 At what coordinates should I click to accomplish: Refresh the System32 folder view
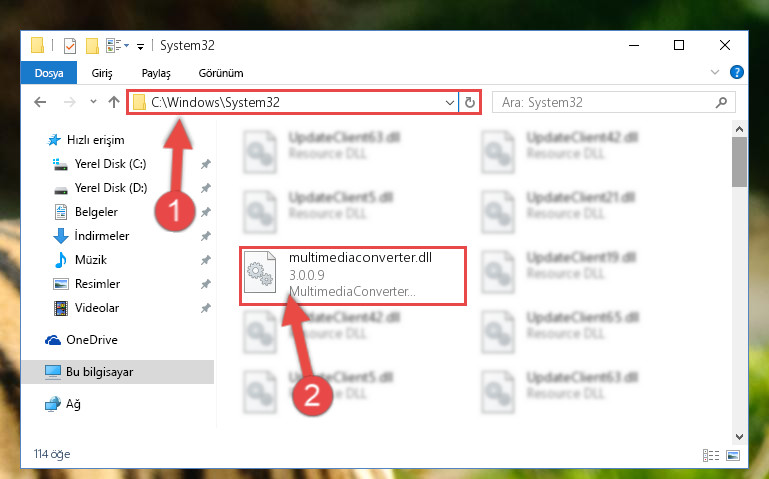pyautogui.click(x=469, y=102)
